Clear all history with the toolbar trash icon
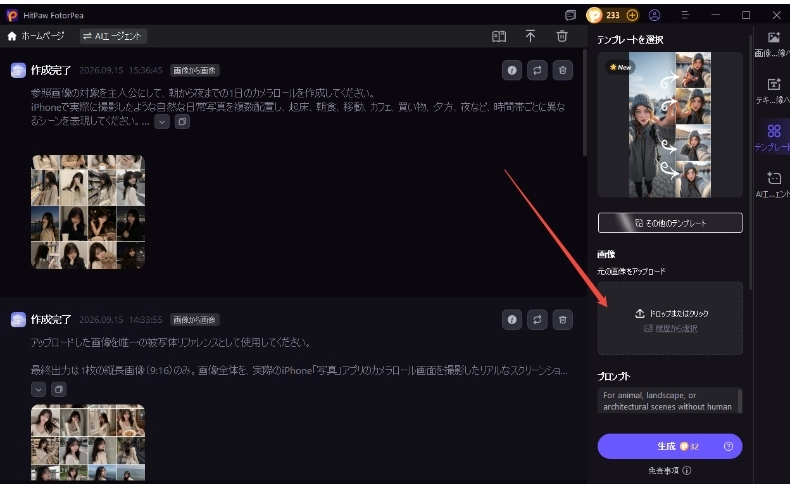 click(x=562, y=36)
